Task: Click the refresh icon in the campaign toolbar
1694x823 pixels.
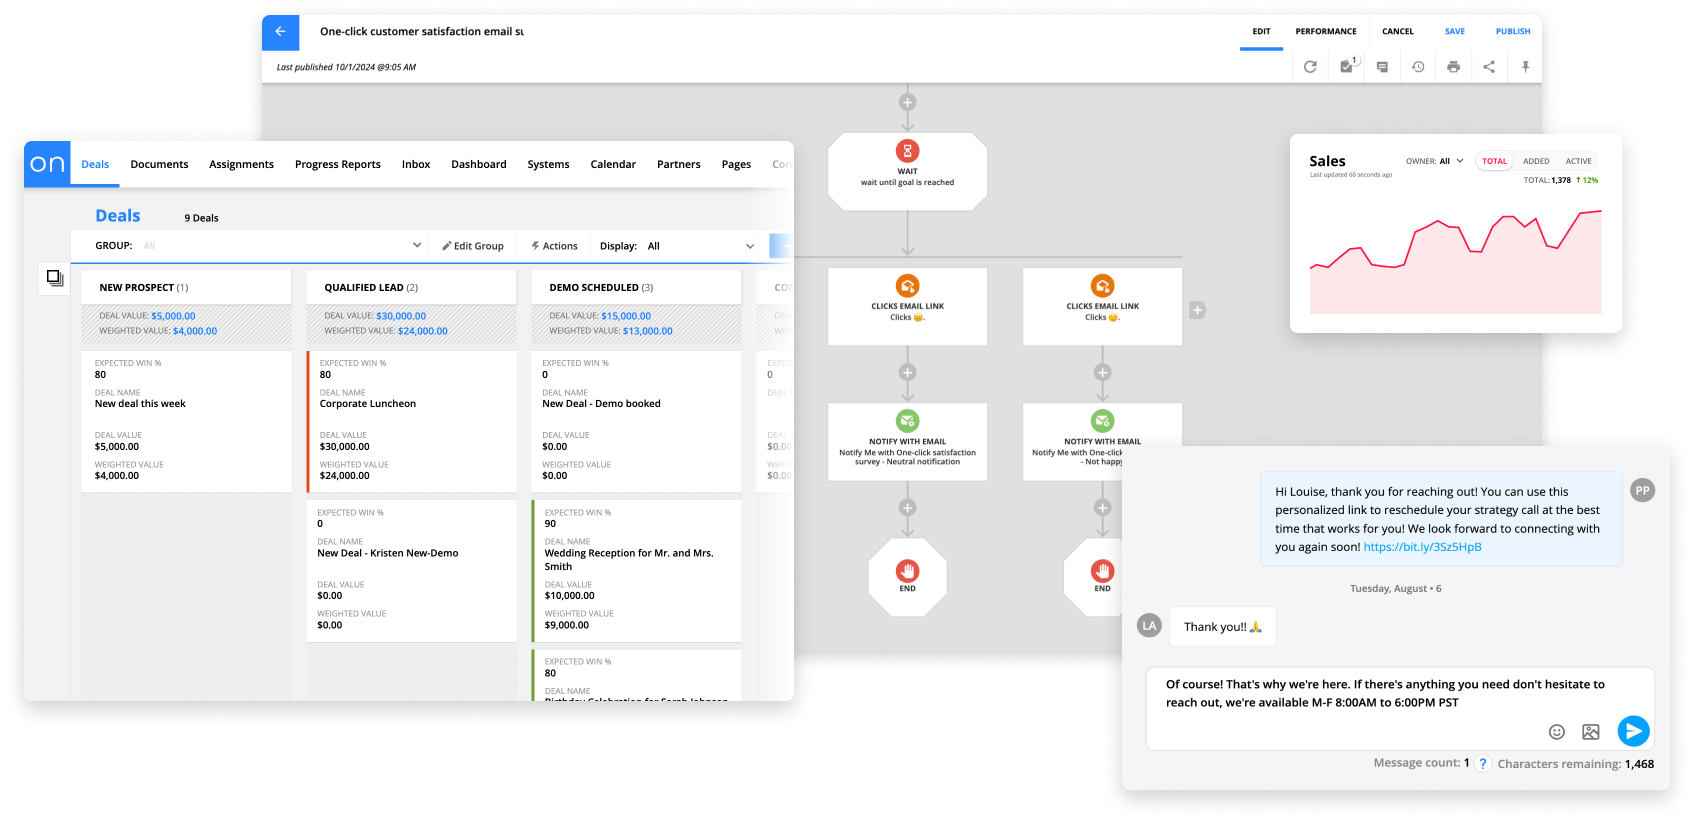Action: tap(1310, 67)
